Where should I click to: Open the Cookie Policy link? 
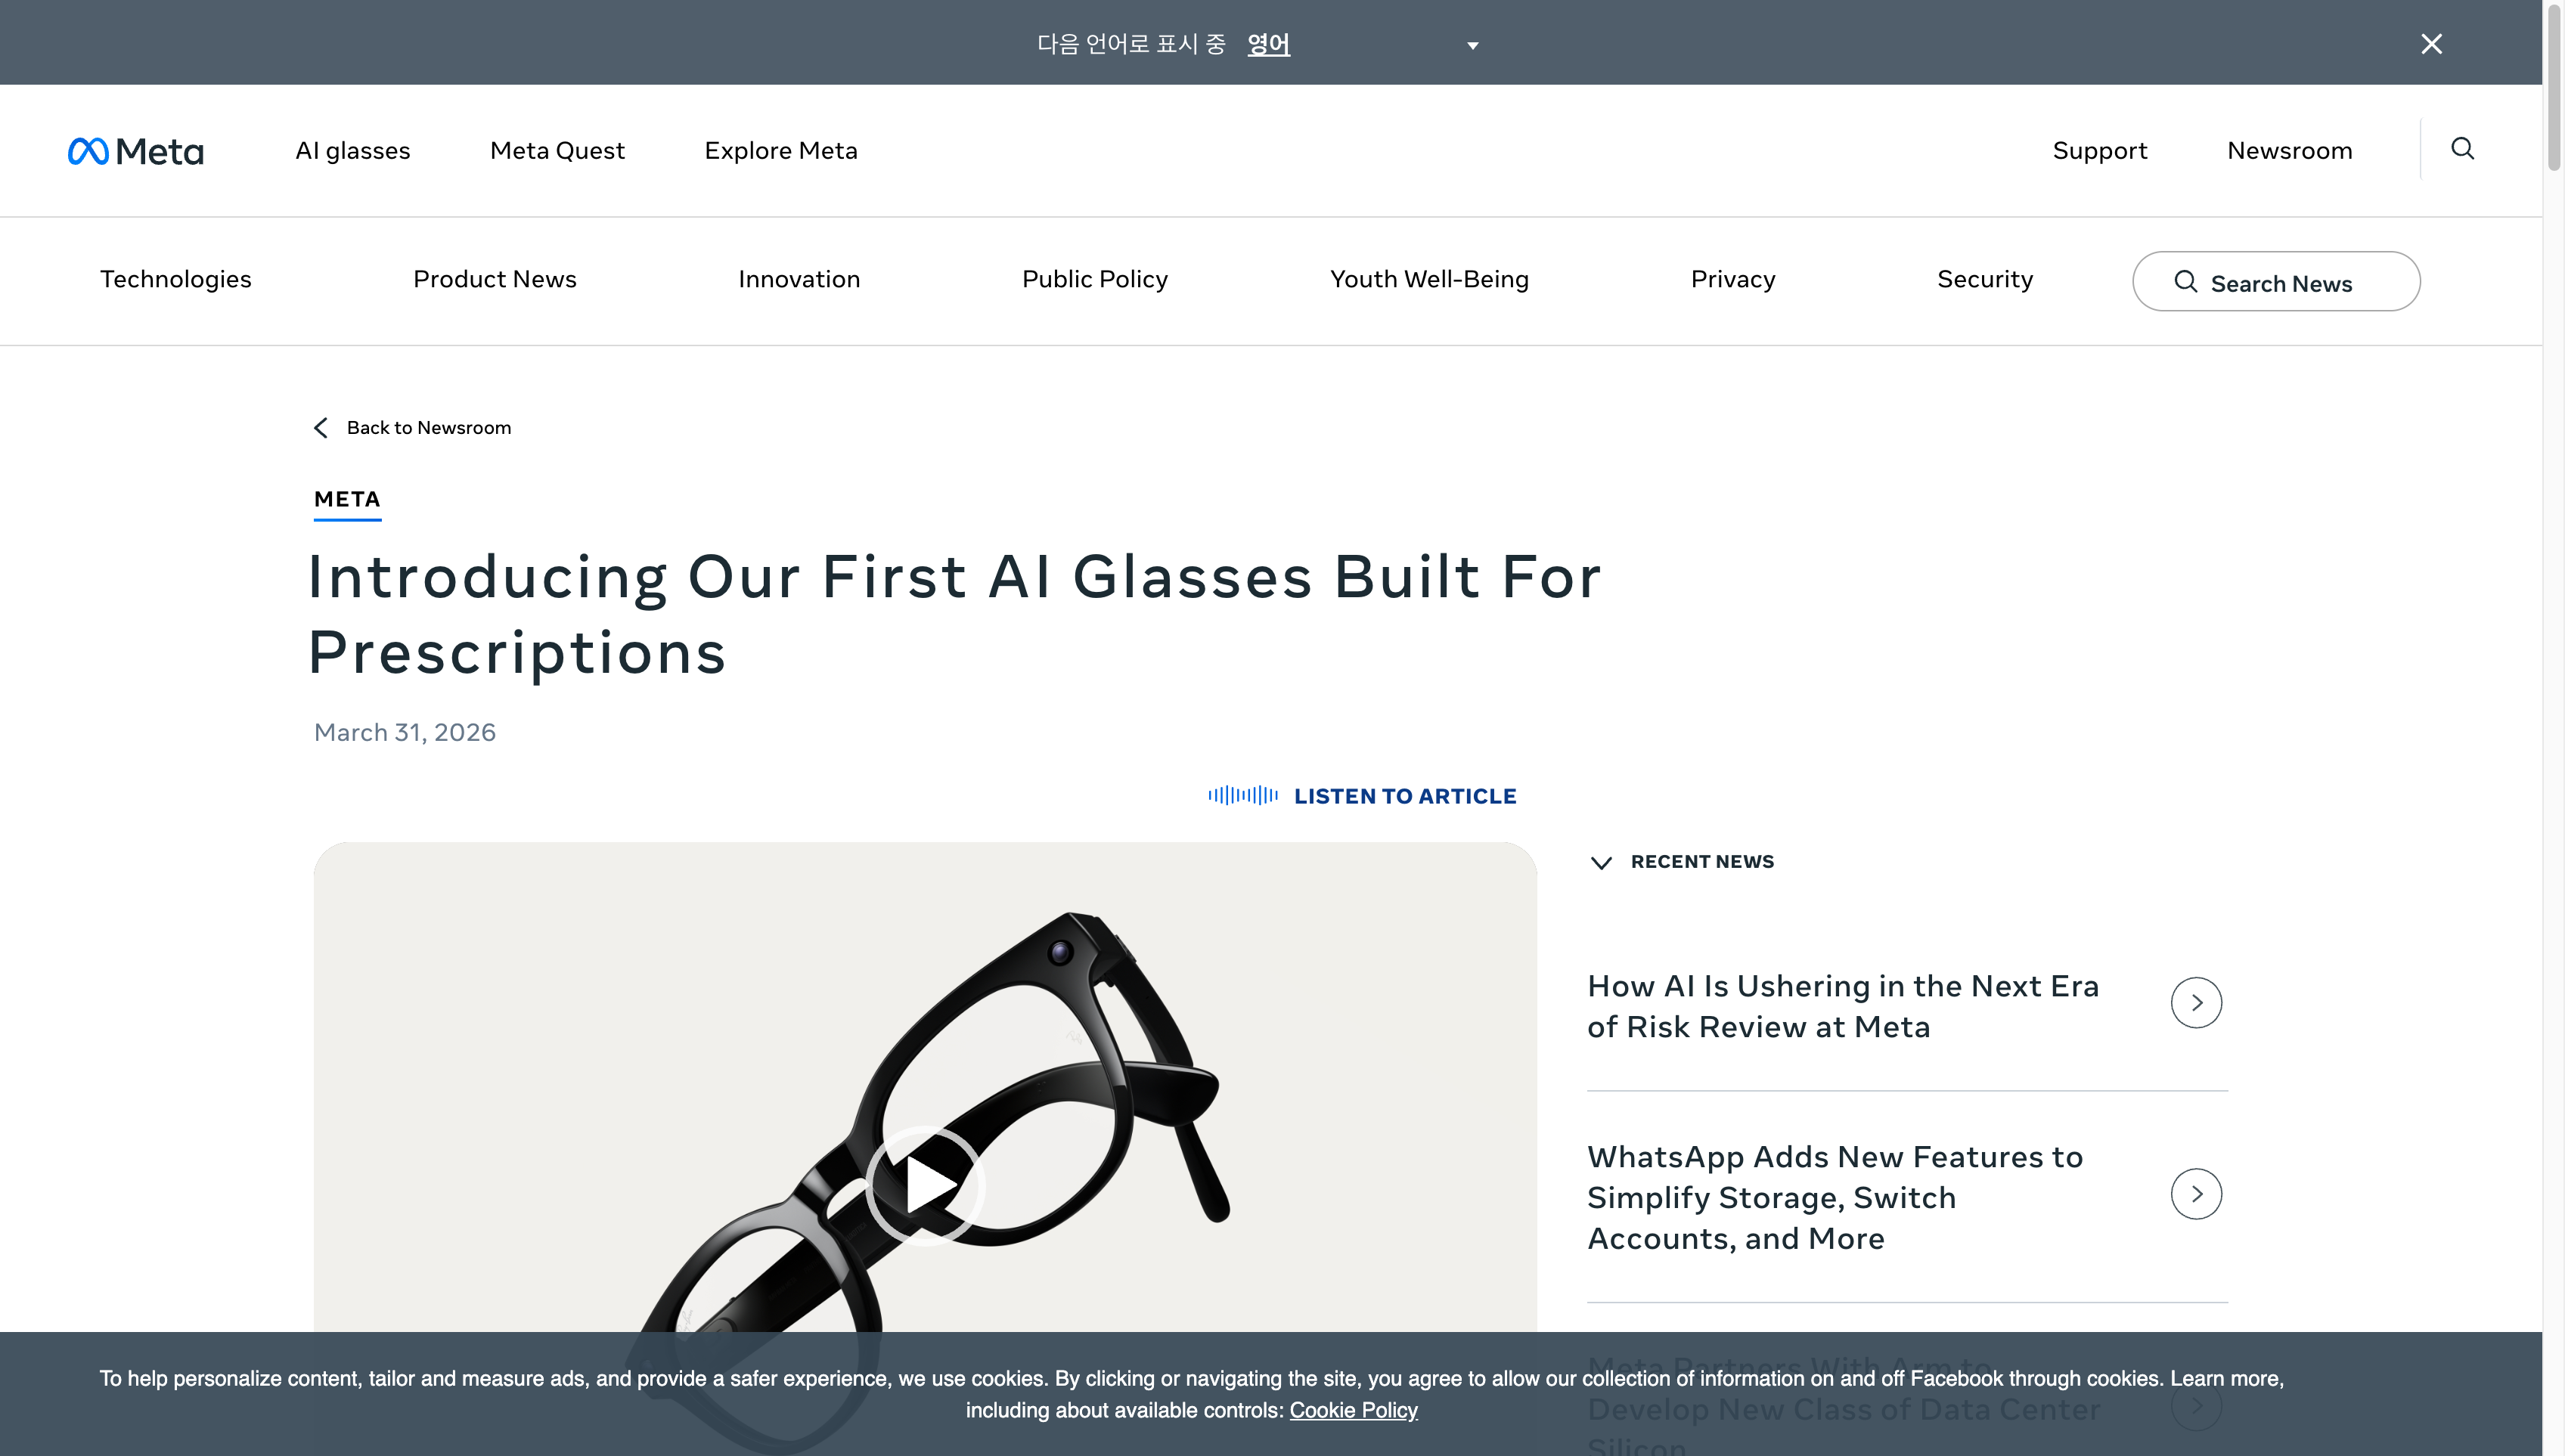point(1353,1410)
